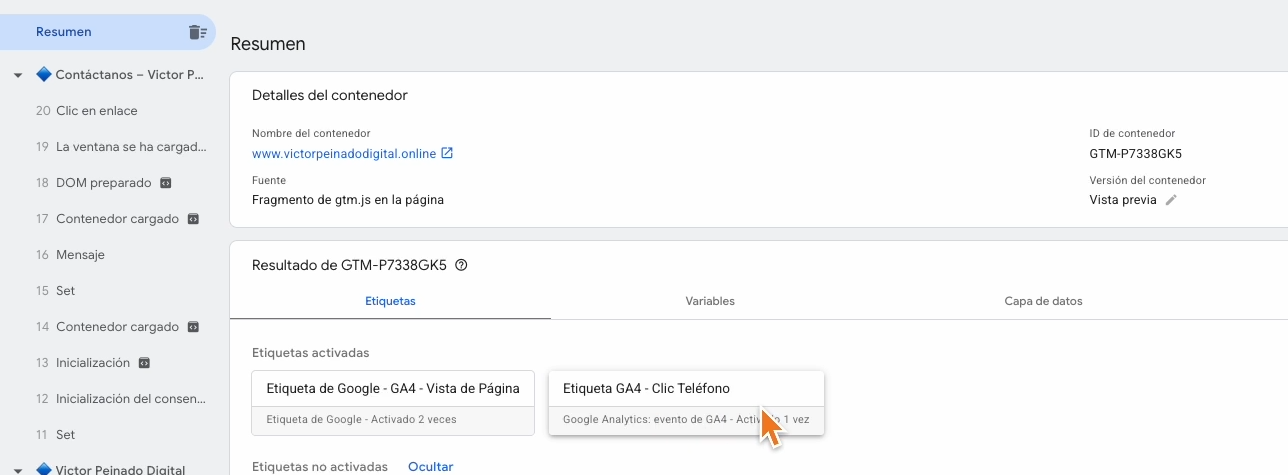Select the Resumen summary item
Image resolution: width=1288 pixels, height=475 pixels.
pos(64,32)
